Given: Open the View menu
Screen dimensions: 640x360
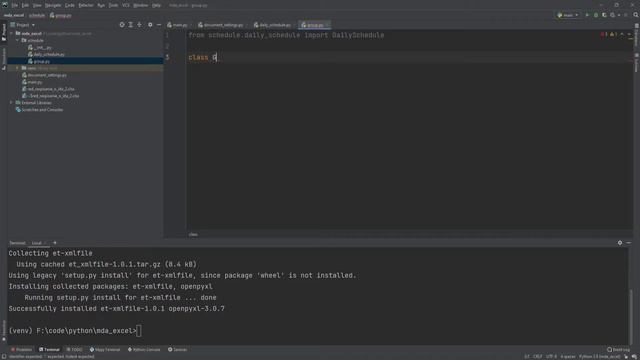Looking at the screenshot, I should (37, 5).
